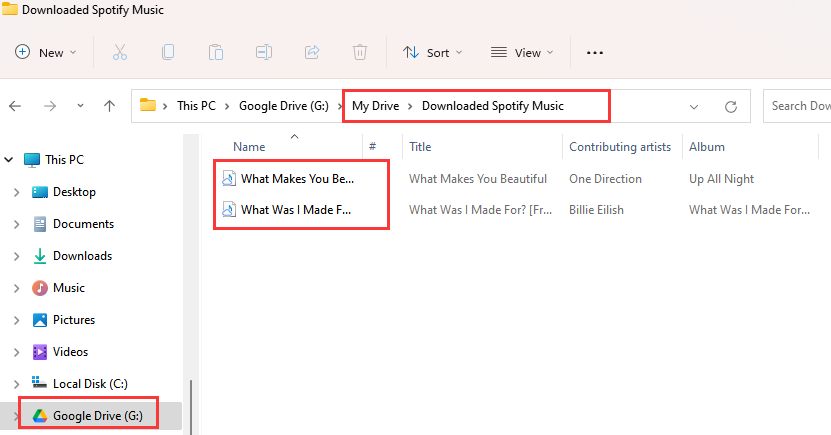Expand the Desktop tree node
This screenshot has width=831, height=435.
[x=16, y=192]
